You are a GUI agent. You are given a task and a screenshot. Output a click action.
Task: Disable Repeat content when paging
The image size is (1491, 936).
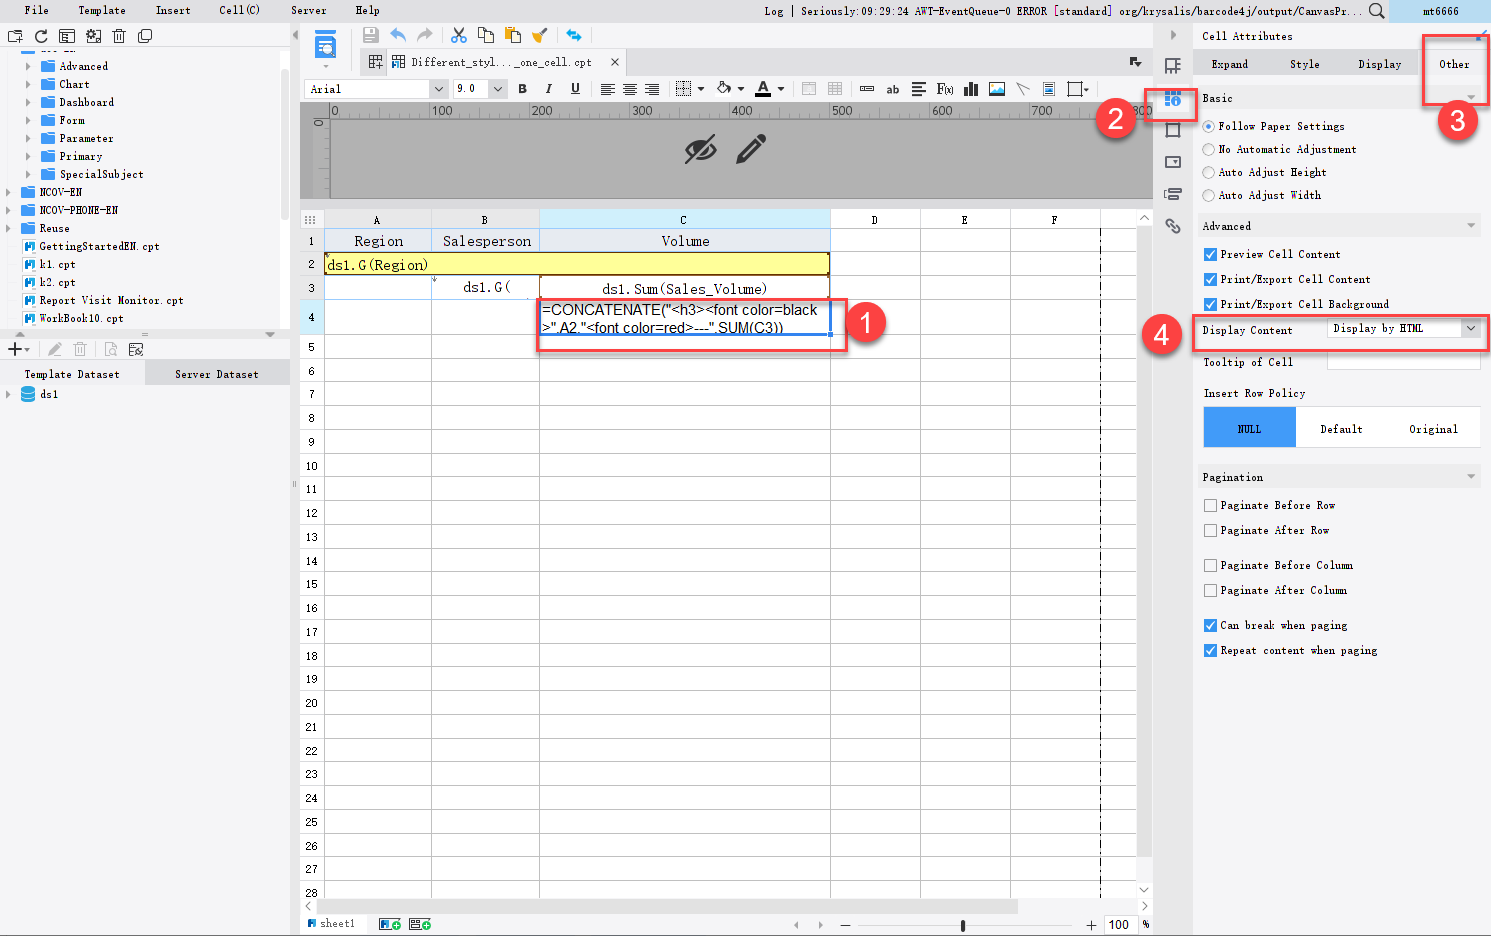click(x=1210, y=650)
